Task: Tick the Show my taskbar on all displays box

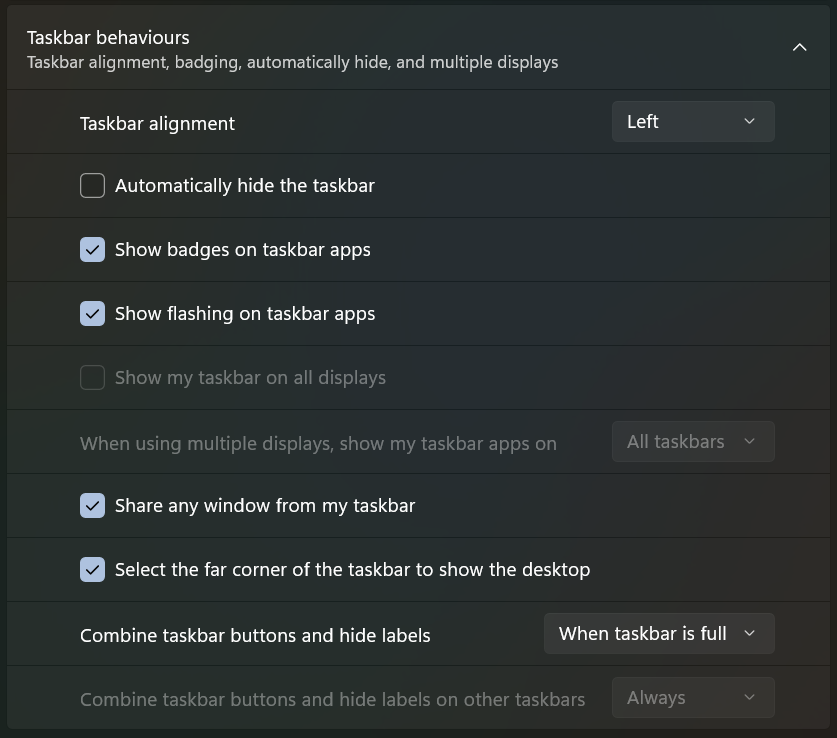Action: click(92, 377)
